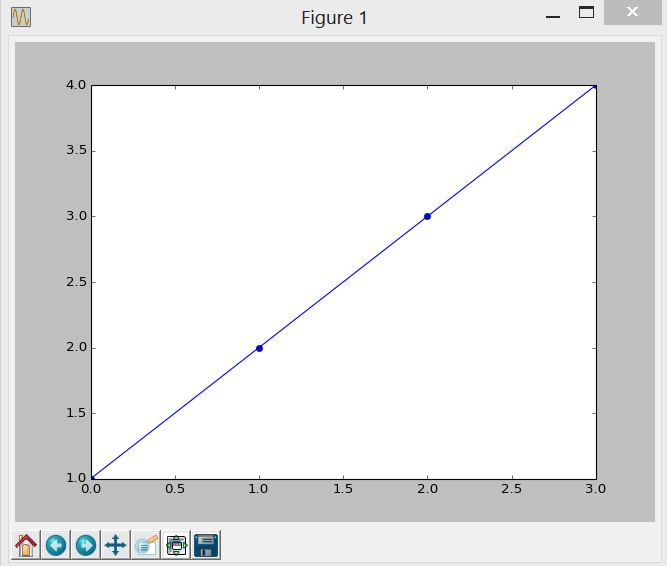Screen dimensions: 667x566
Task: Close the Figure 1 window
Action: pos(631,14)
